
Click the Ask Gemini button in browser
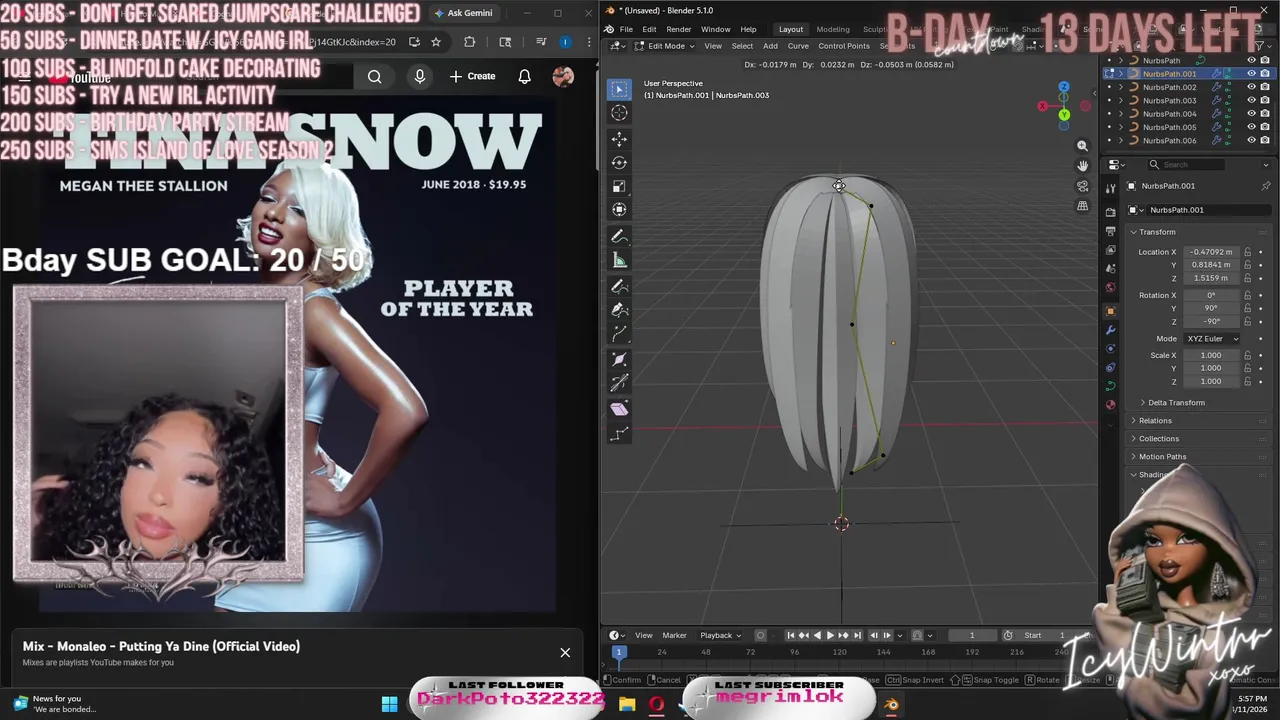(464, 13)
